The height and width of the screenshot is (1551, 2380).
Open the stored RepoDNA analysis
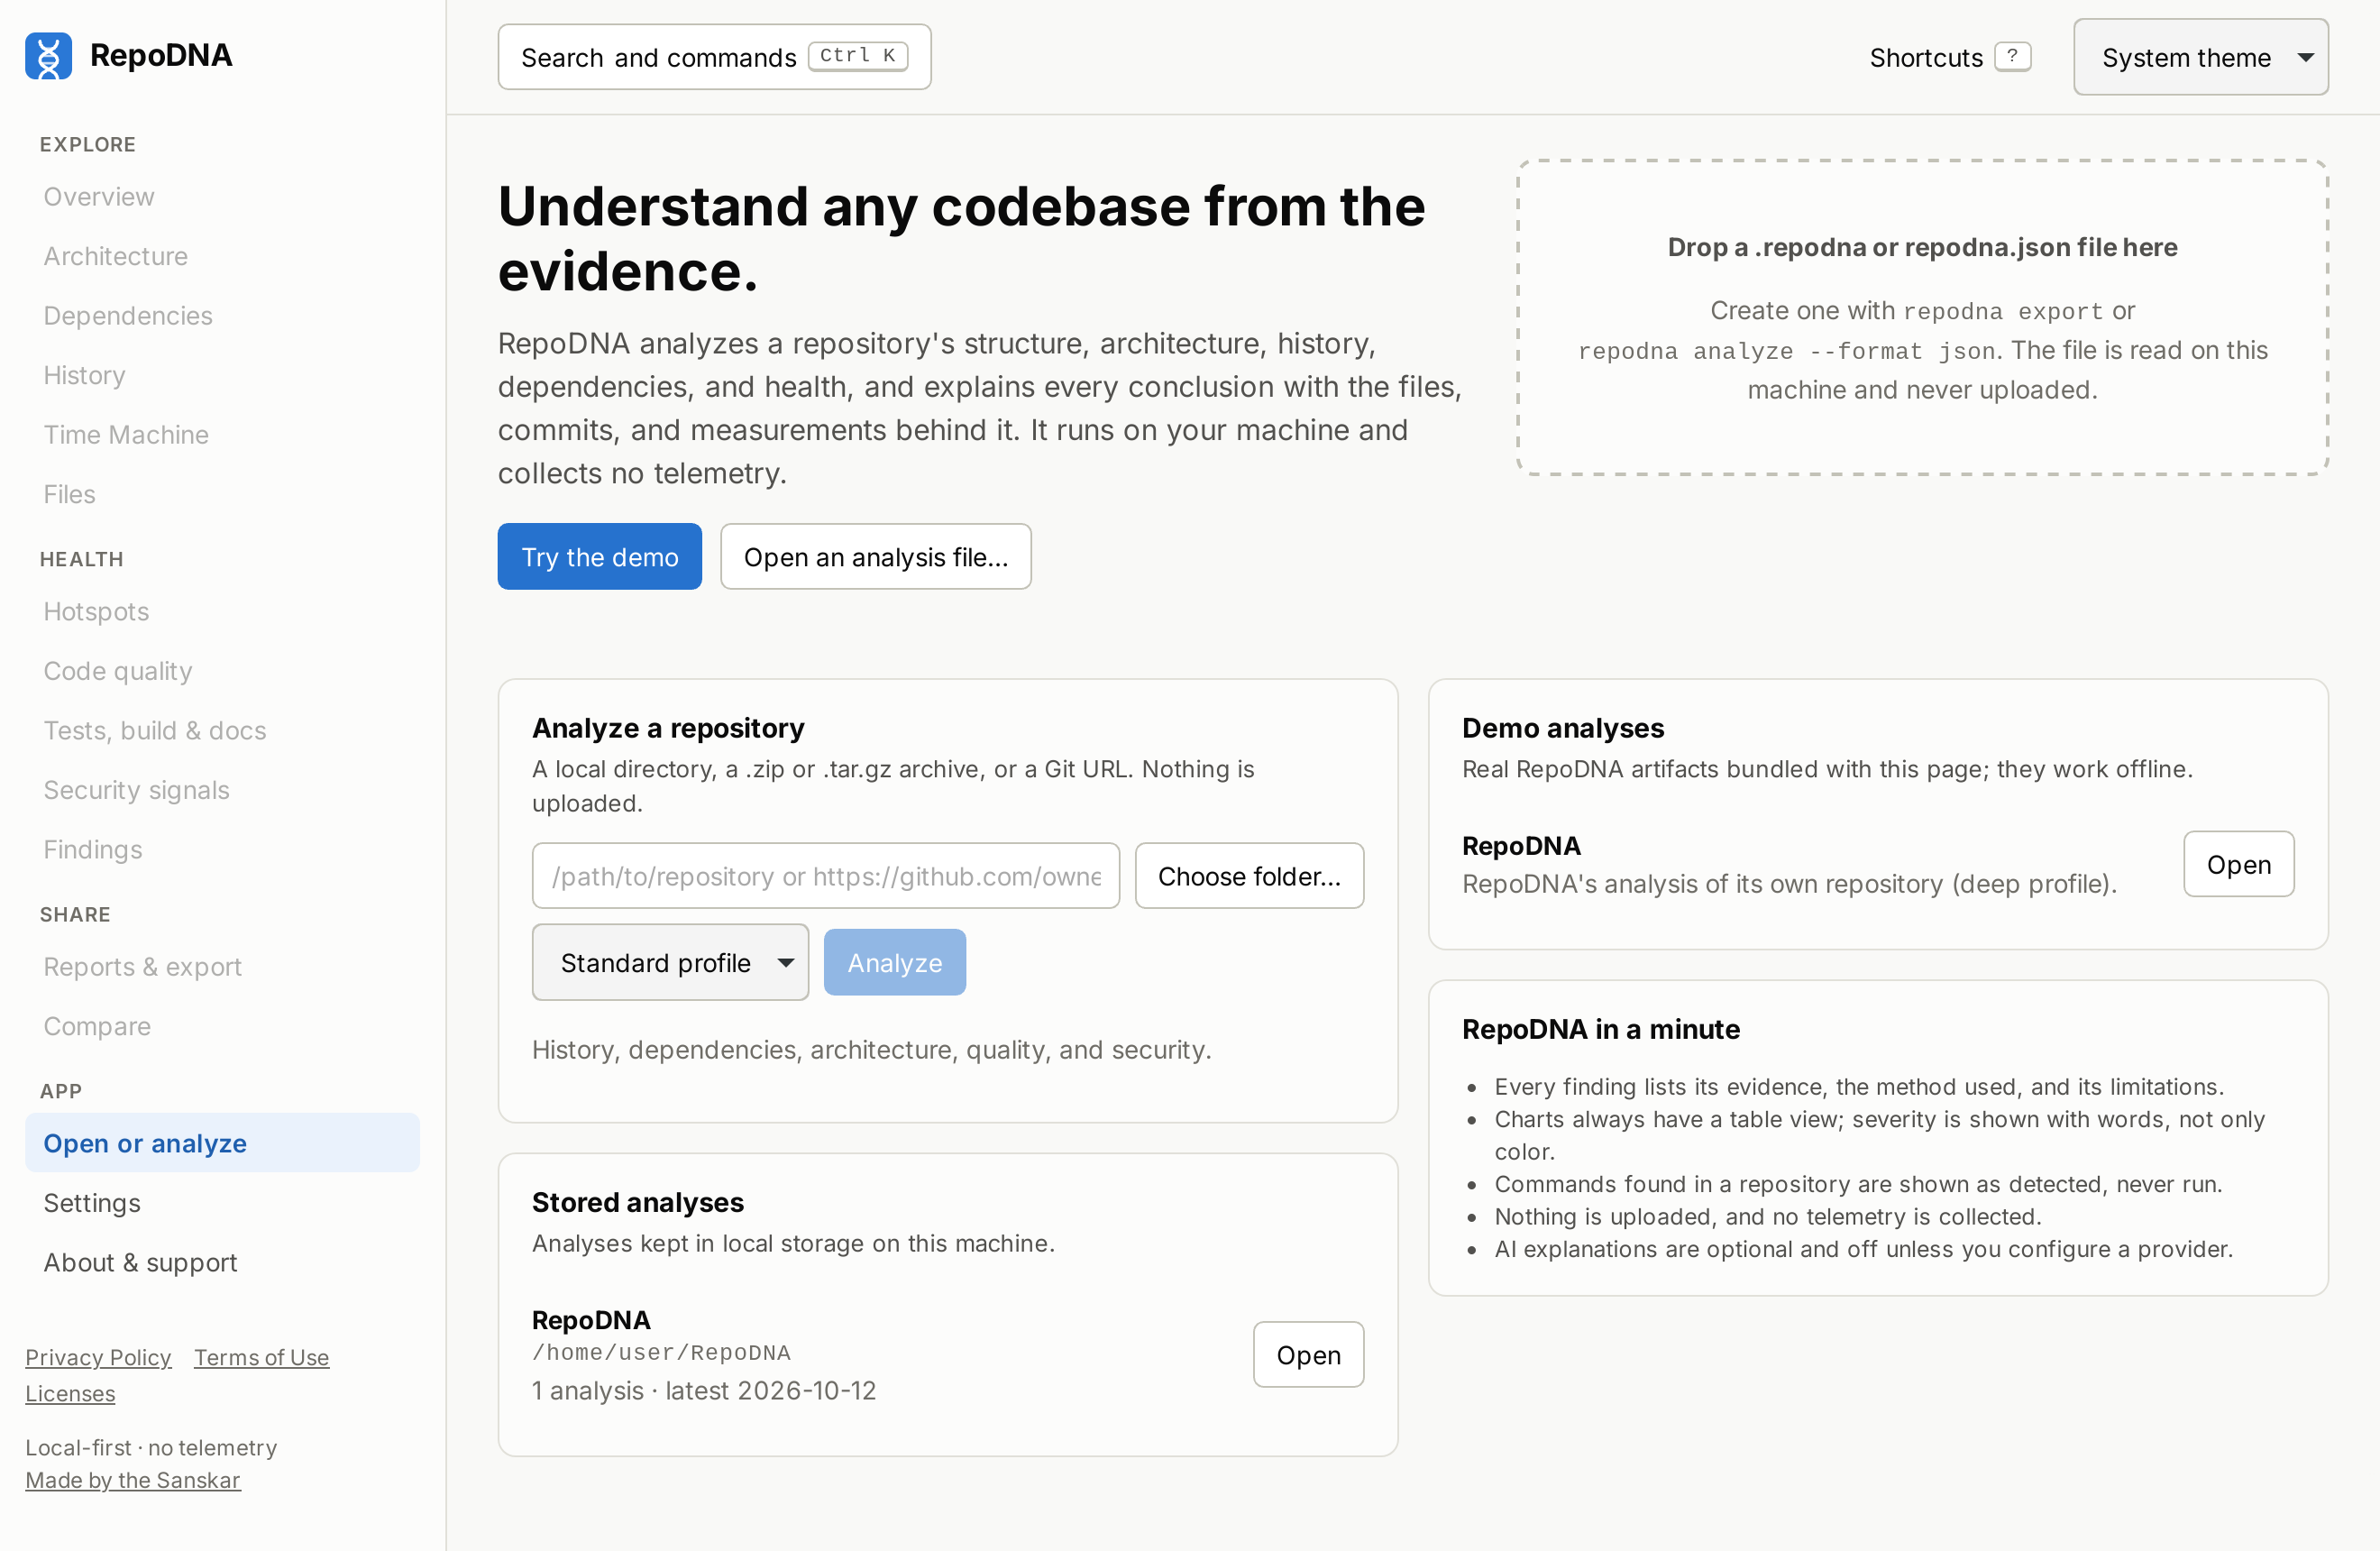point(1308,1355)
